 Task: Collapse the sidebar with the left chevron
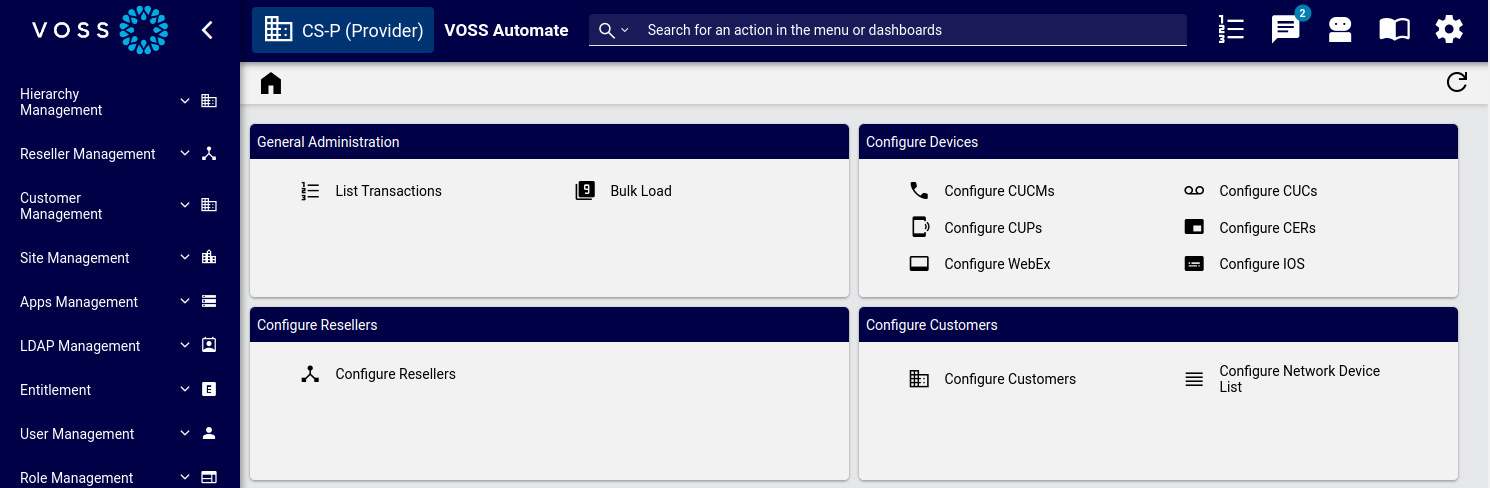point(207,30)
